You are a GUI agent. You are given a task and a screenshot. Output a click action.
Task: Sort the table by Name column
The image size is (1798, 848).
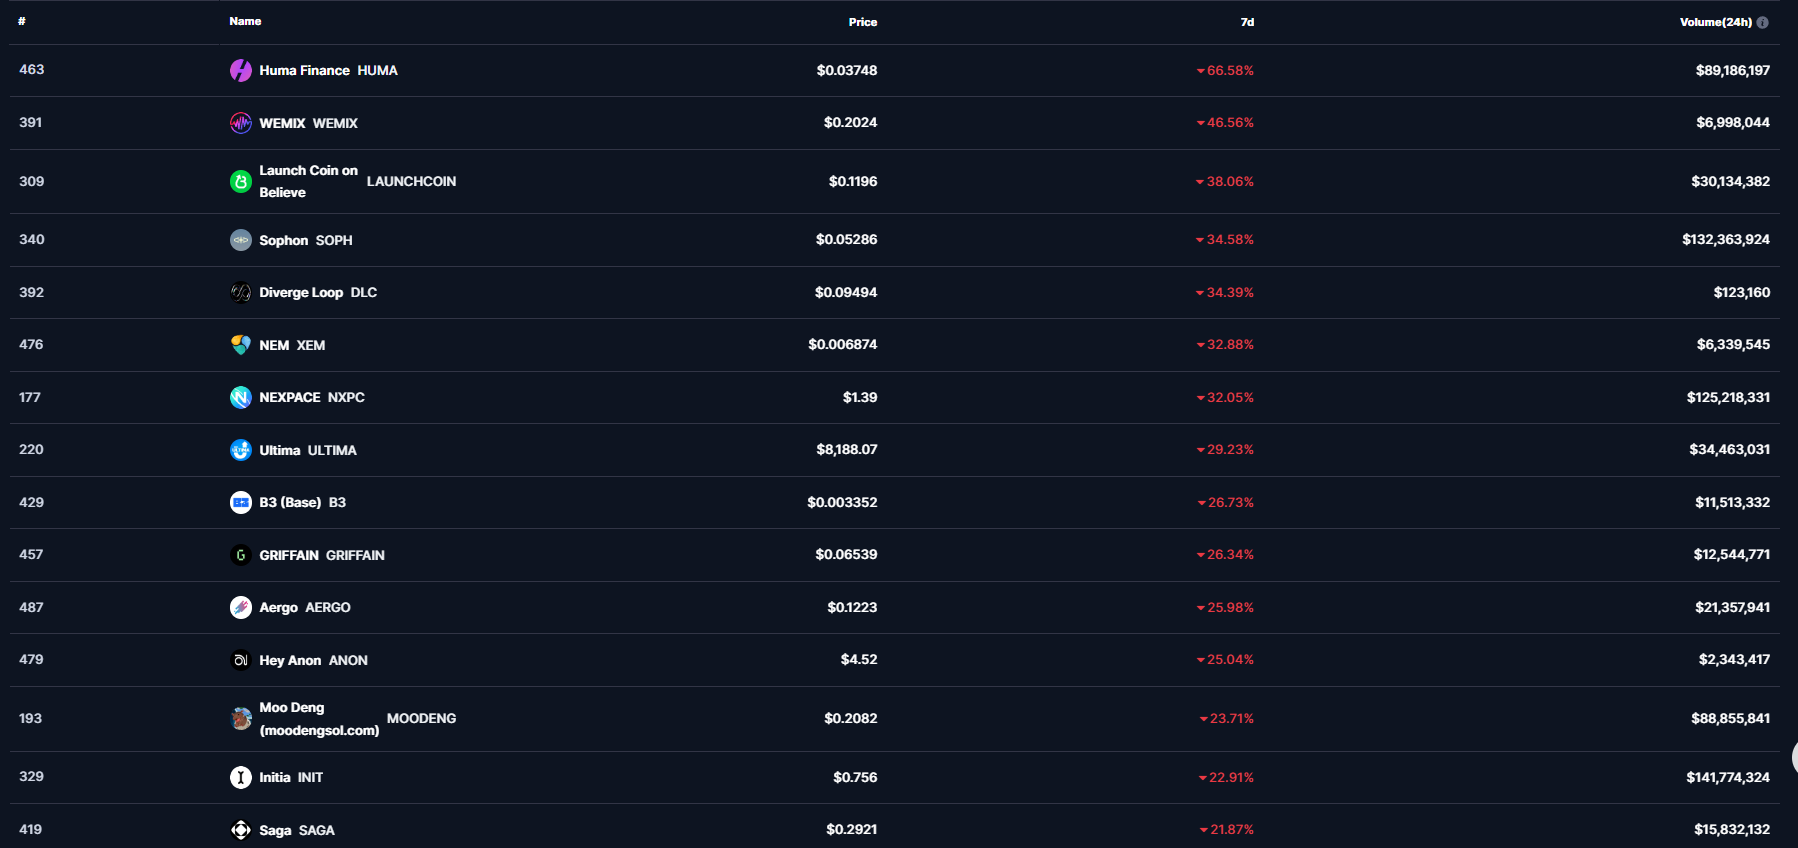pyautogui.click(x=245, y=21)
